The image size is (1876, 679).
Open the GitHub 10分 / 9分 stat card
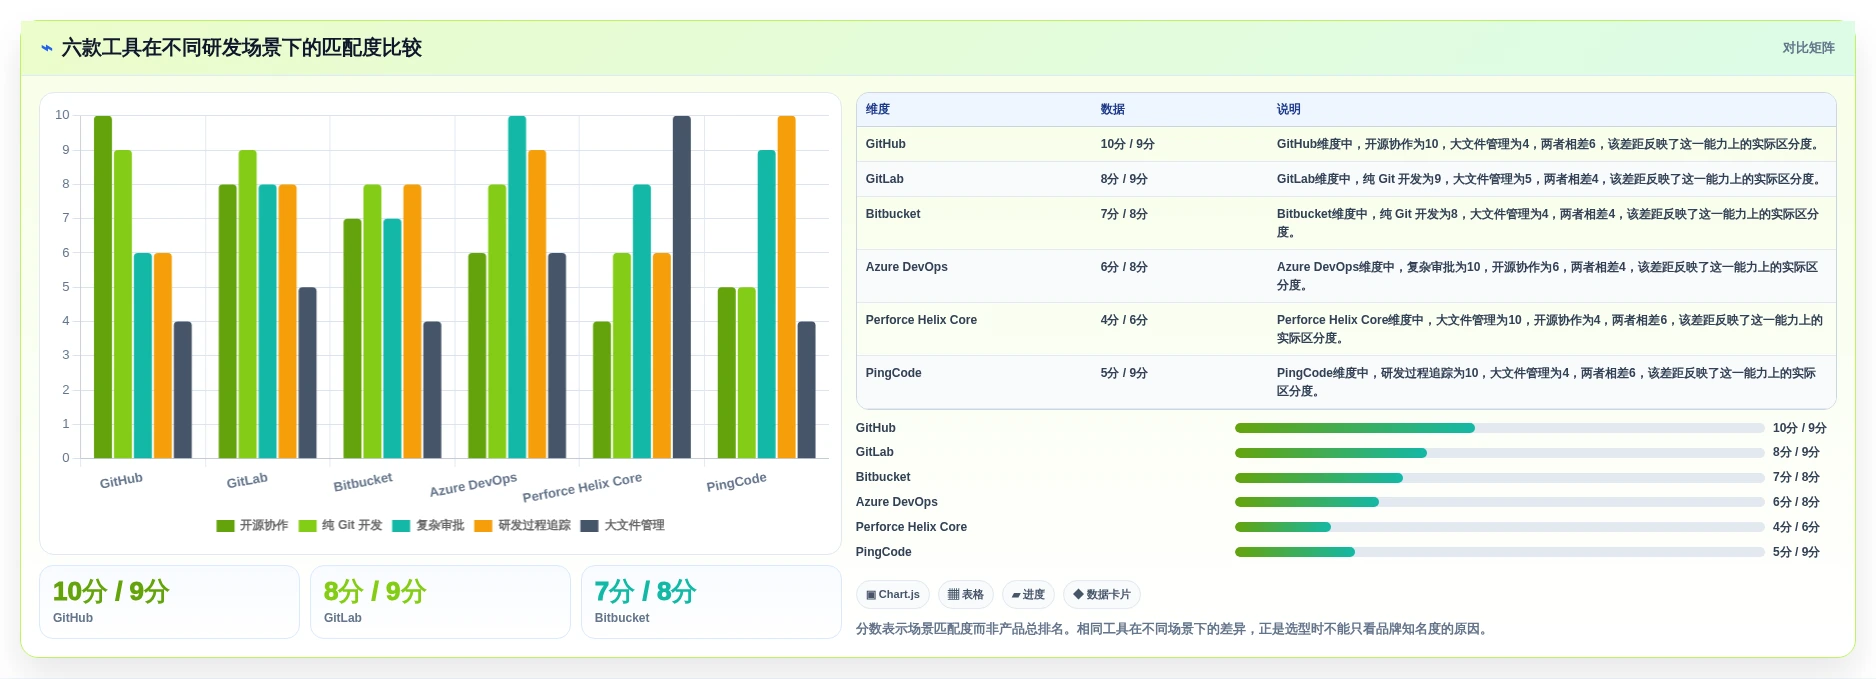pyautogui.click(x=169, y=602)
